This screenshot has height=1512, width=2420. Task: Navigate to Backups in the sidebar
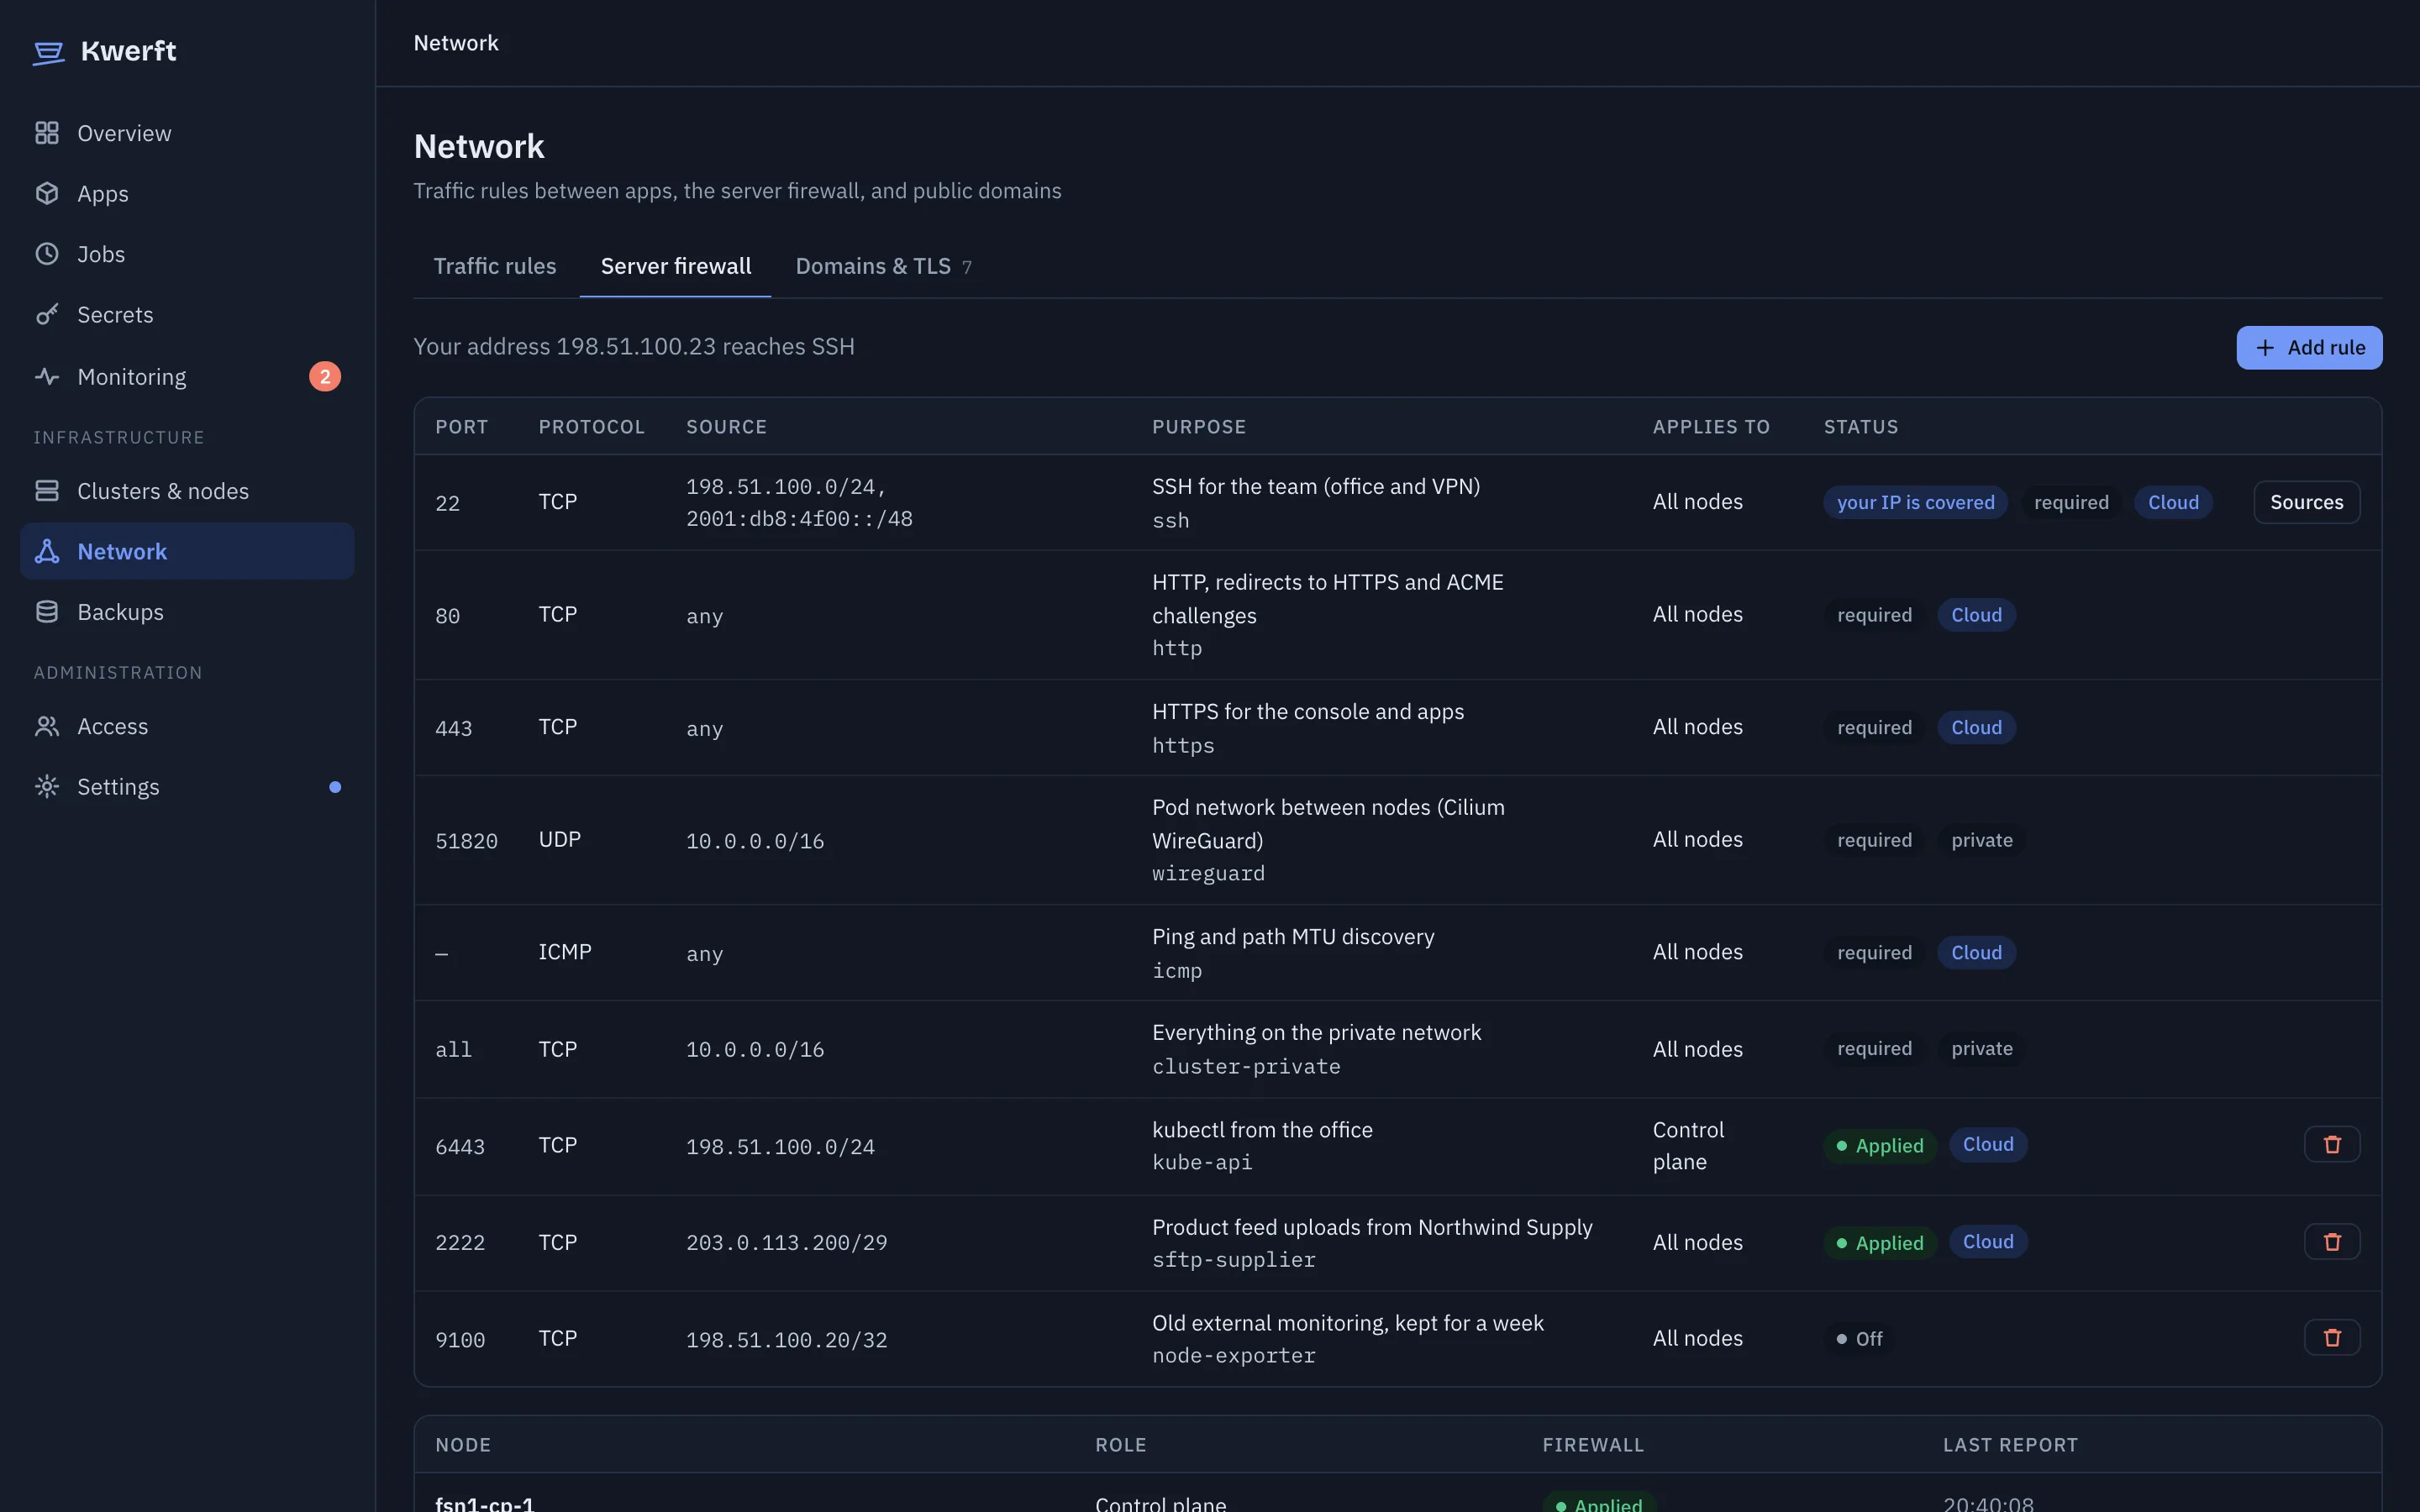pyautogui.click(x=187, y=612)
